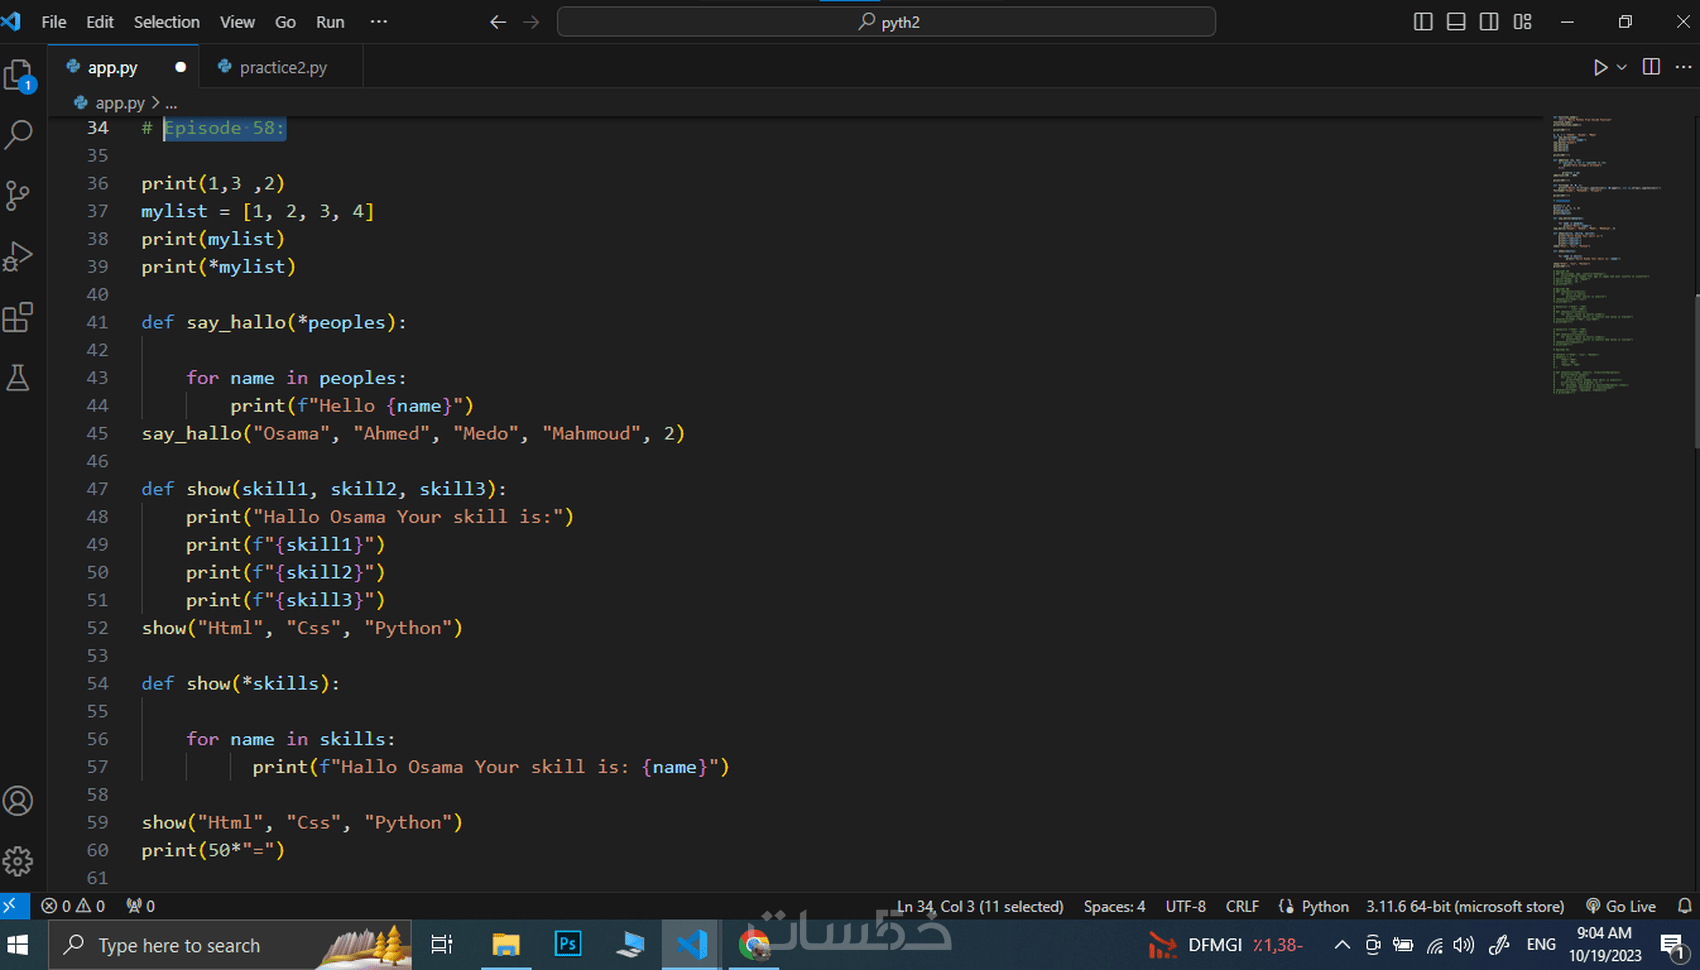Expand the run button dropdown arrow
The image size is (1700, 970).
(1622, 67)
